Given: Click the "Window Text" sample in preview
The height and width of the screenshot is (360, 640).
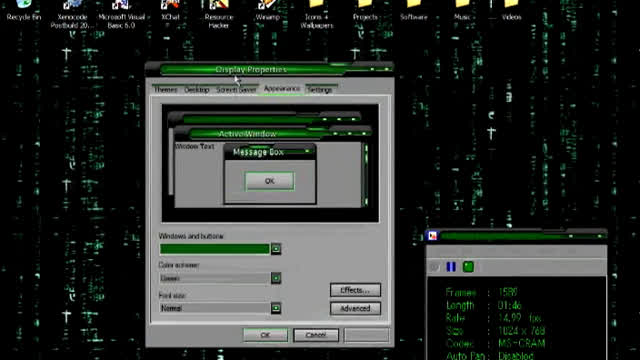Looking at the screenshot, I should (195, 146).
